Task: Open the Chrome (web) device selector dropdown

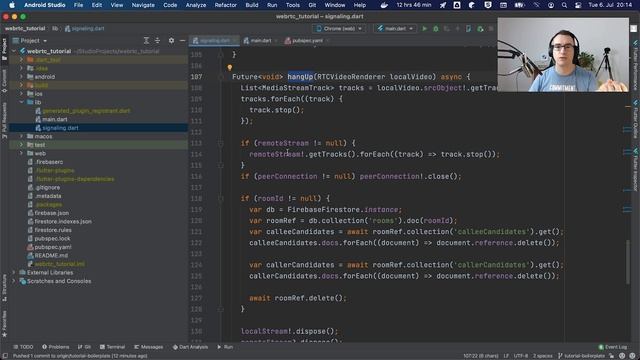Action: 339,29
